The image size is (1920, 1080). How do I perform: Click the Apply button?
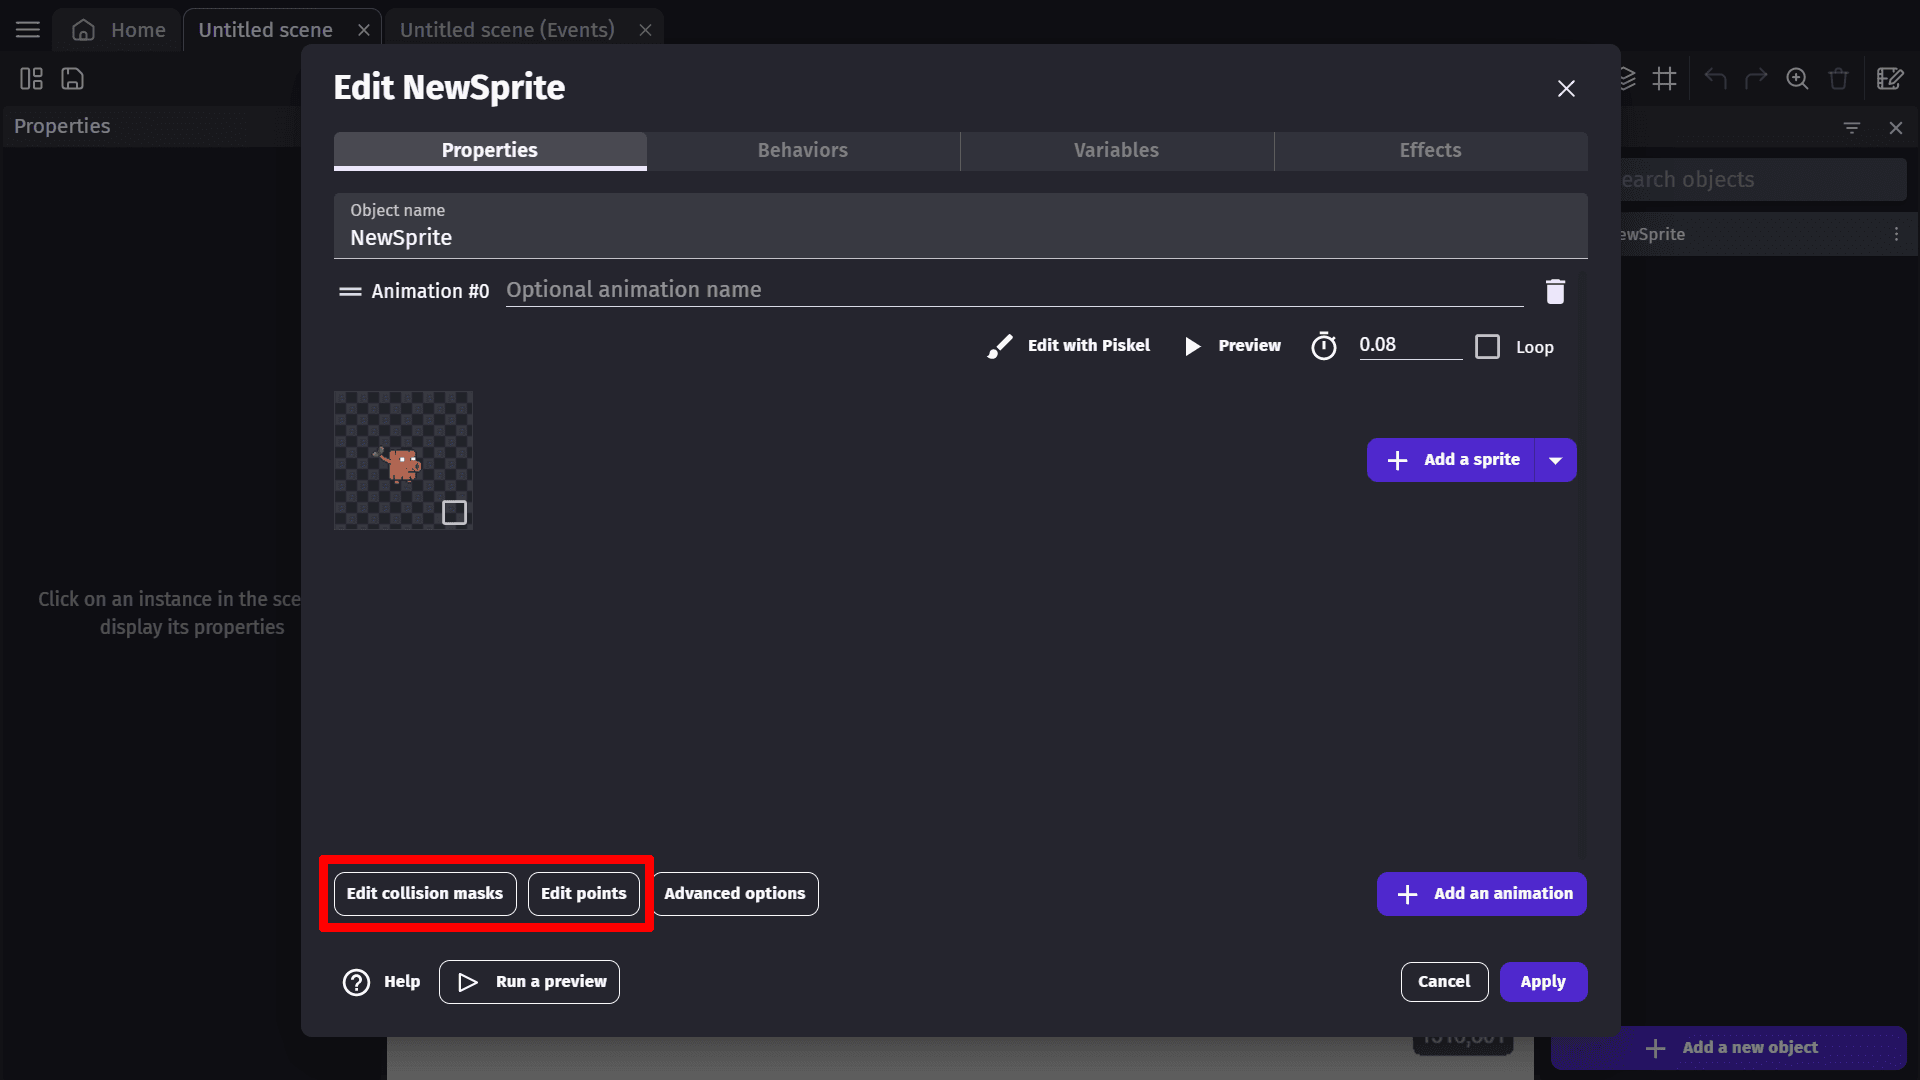coord(1542,982)
